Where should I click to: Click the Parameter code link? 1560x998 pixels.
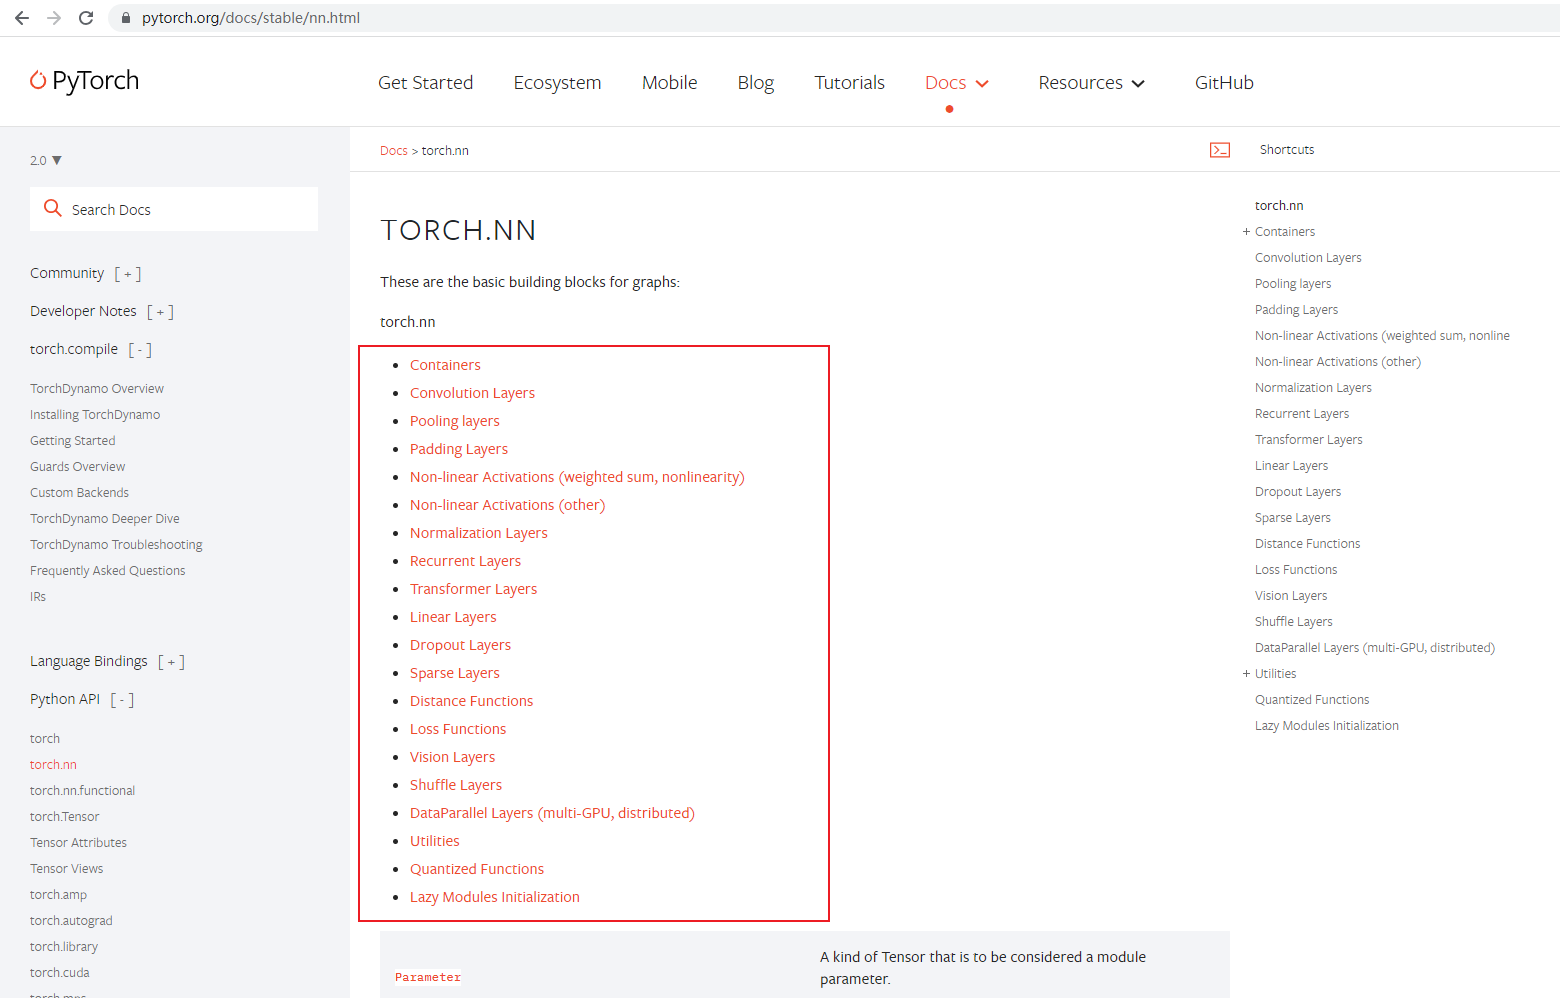[428, 978]
